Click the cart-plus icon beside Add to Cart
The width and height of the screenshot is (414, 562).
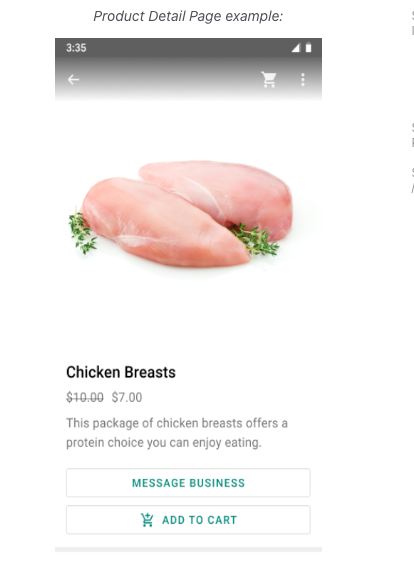pyautogui.click(x=147, y=520)
